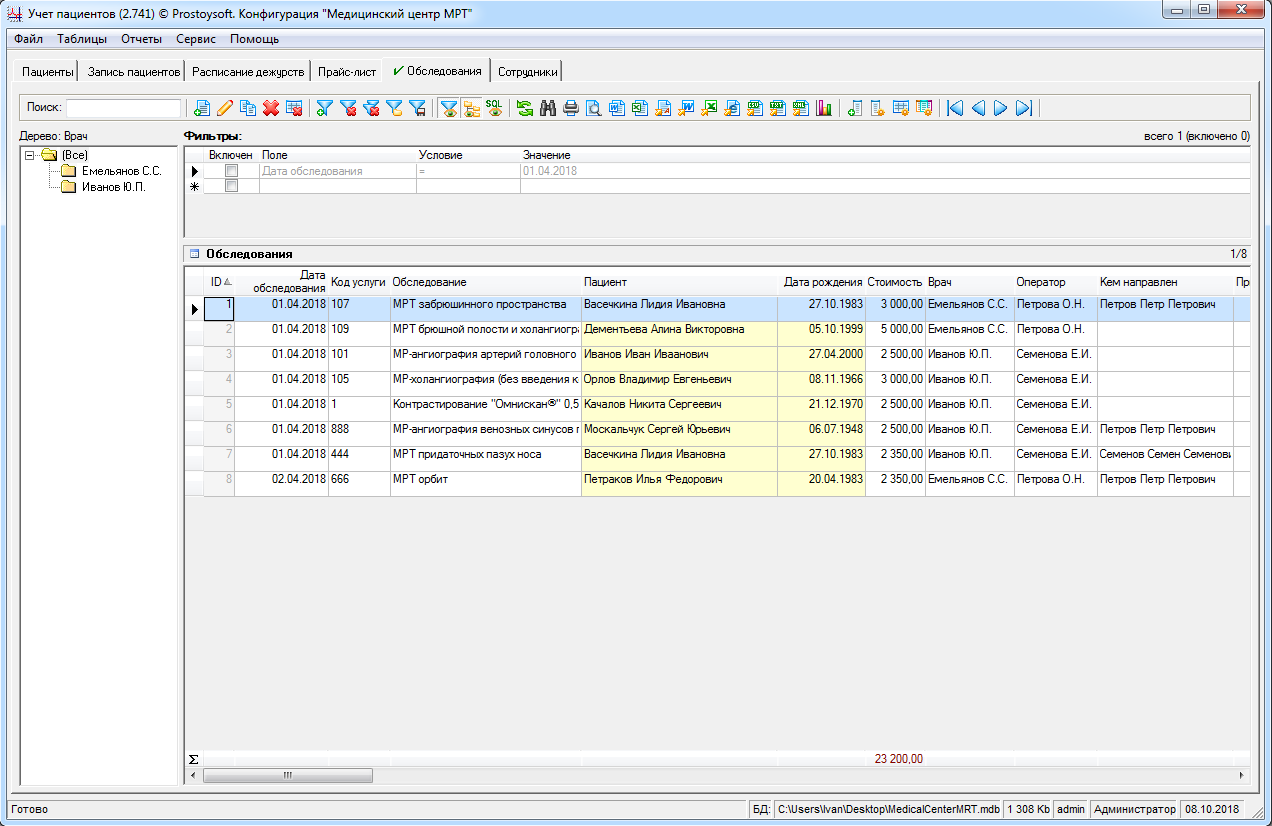
Task: Click the binoculars find icon
Action: click(x=548, y=108)
